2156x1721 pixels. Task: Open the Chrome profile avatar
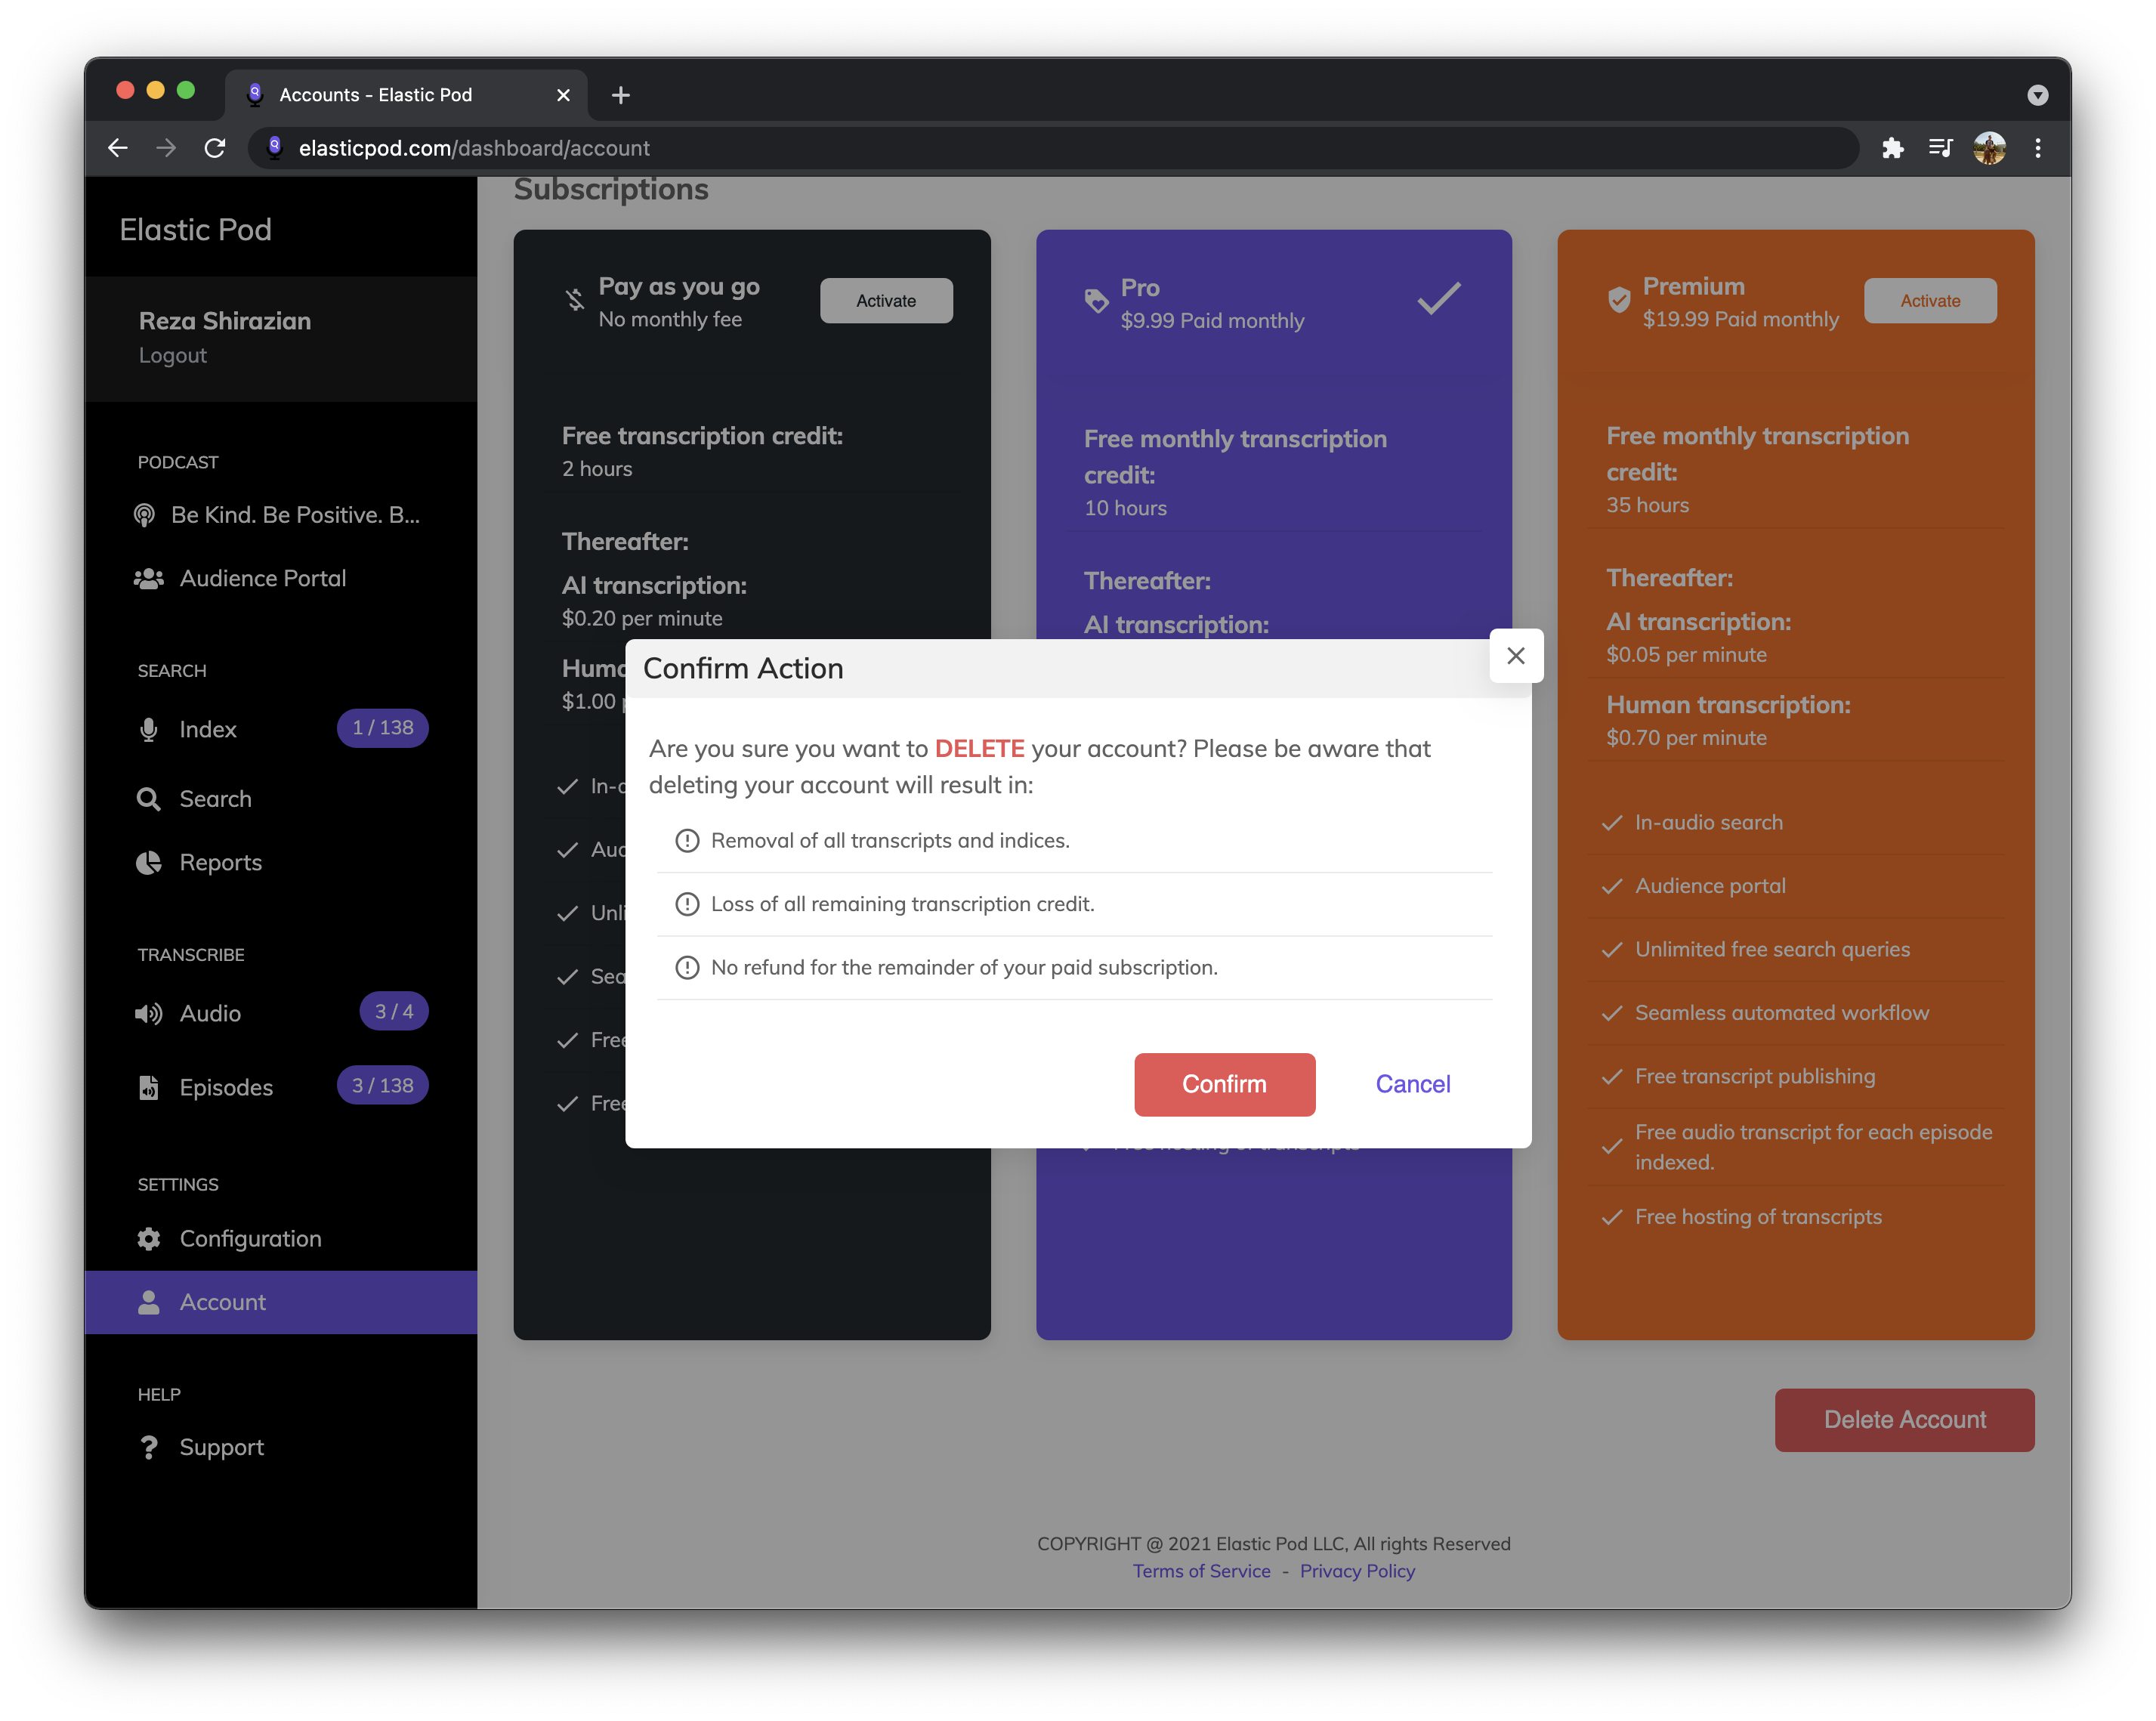[x=1988, y=148]
